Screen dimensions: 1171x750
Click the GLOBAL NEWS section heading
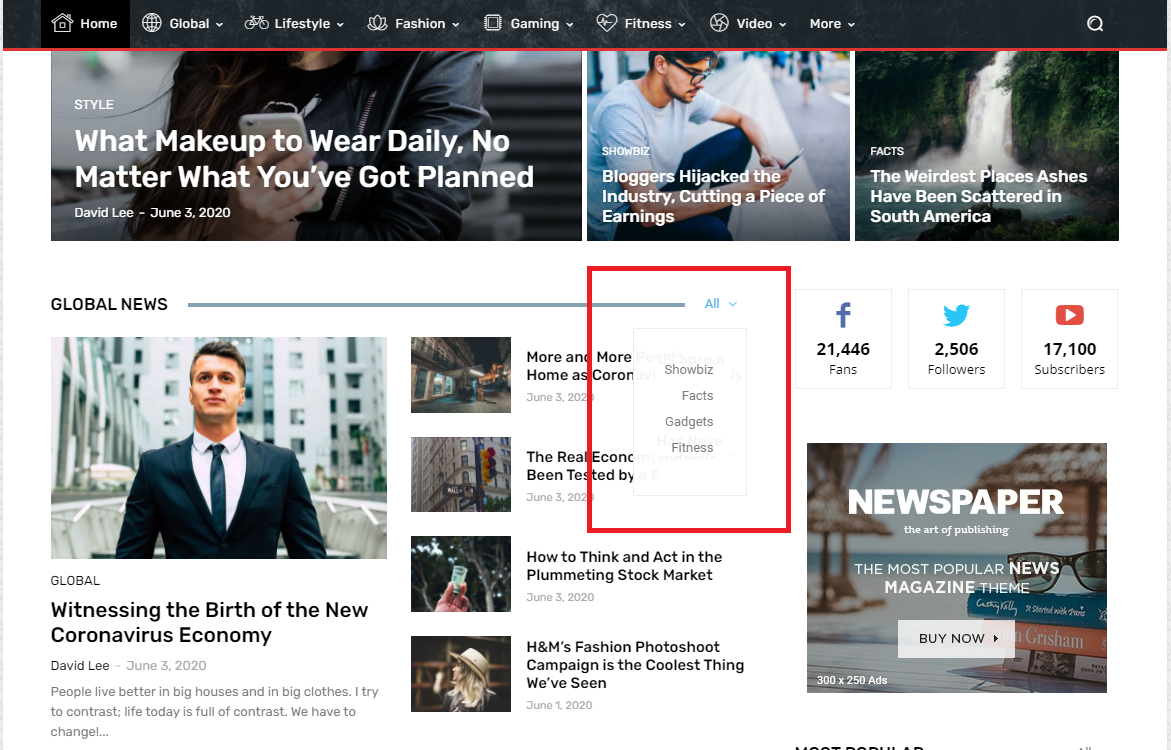click(109, 304)
